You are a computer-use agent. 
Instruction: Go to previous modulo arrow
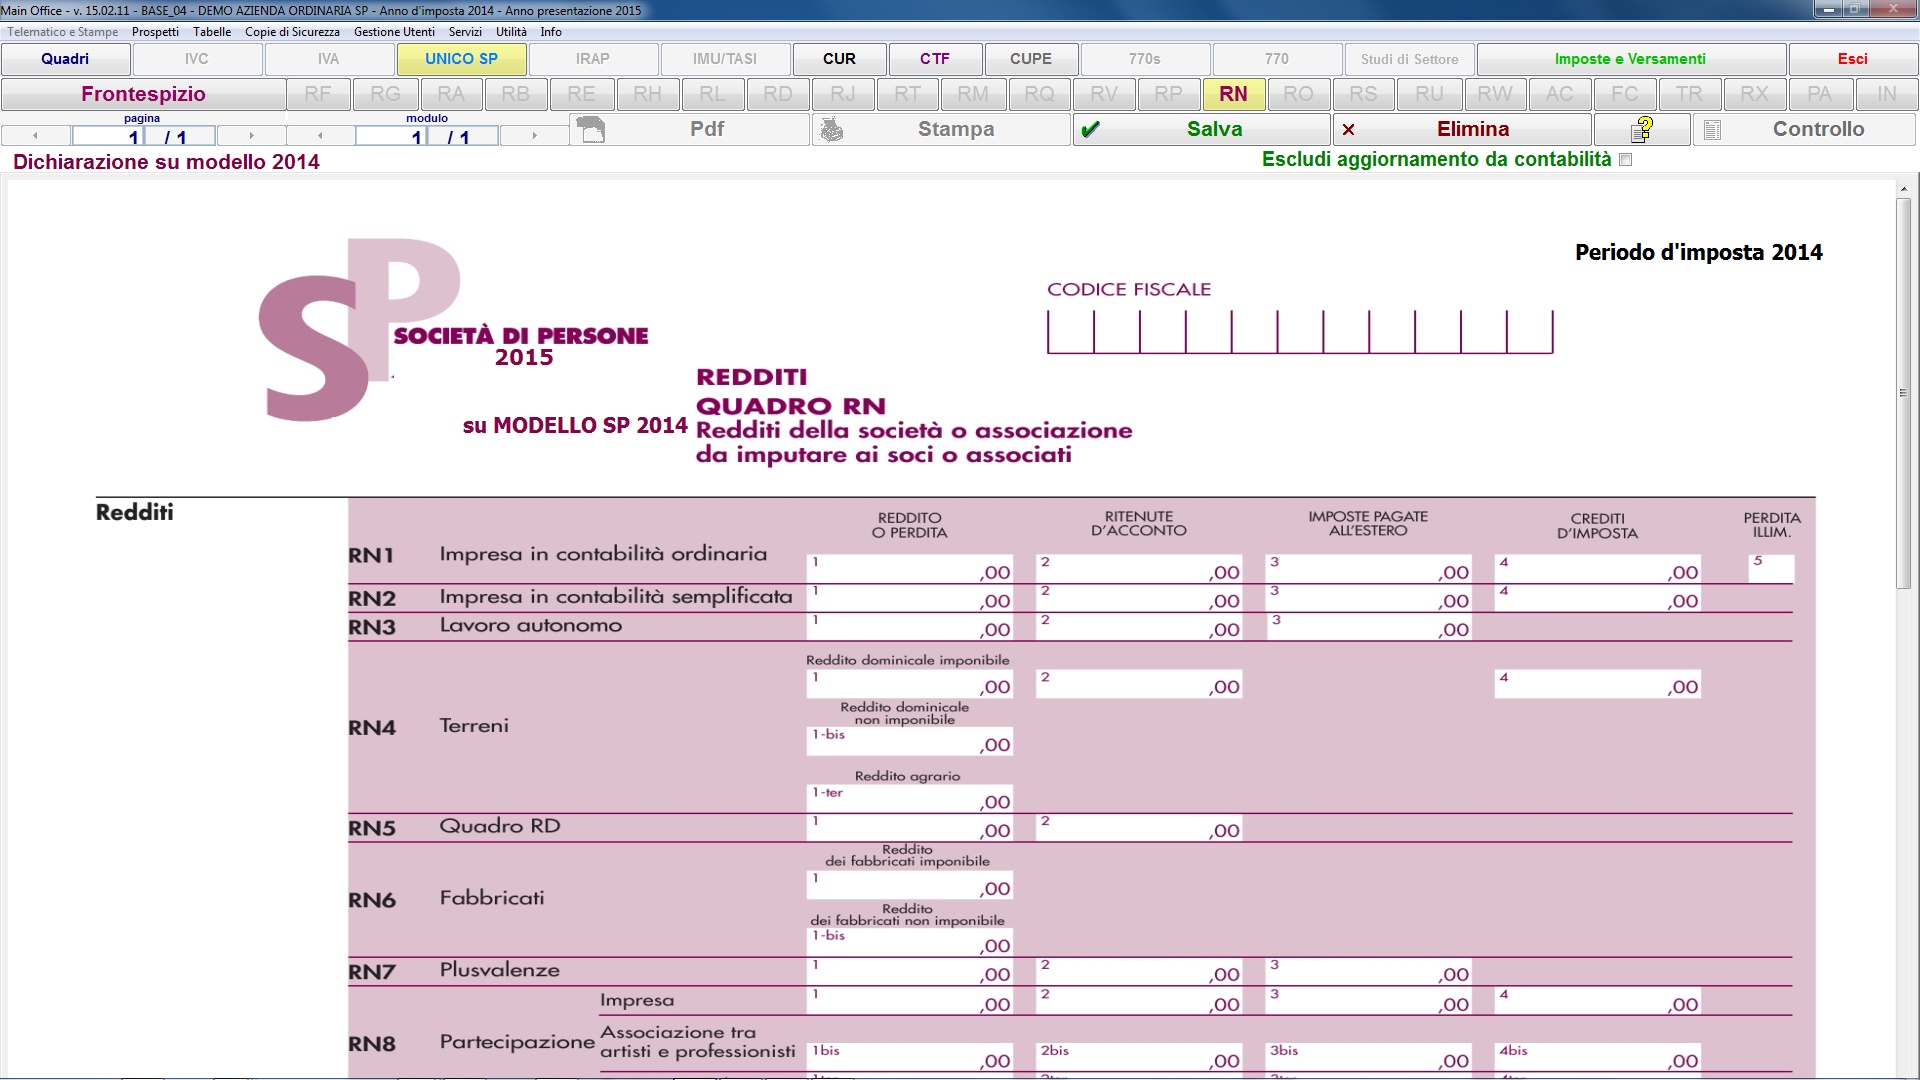point(320,135)
